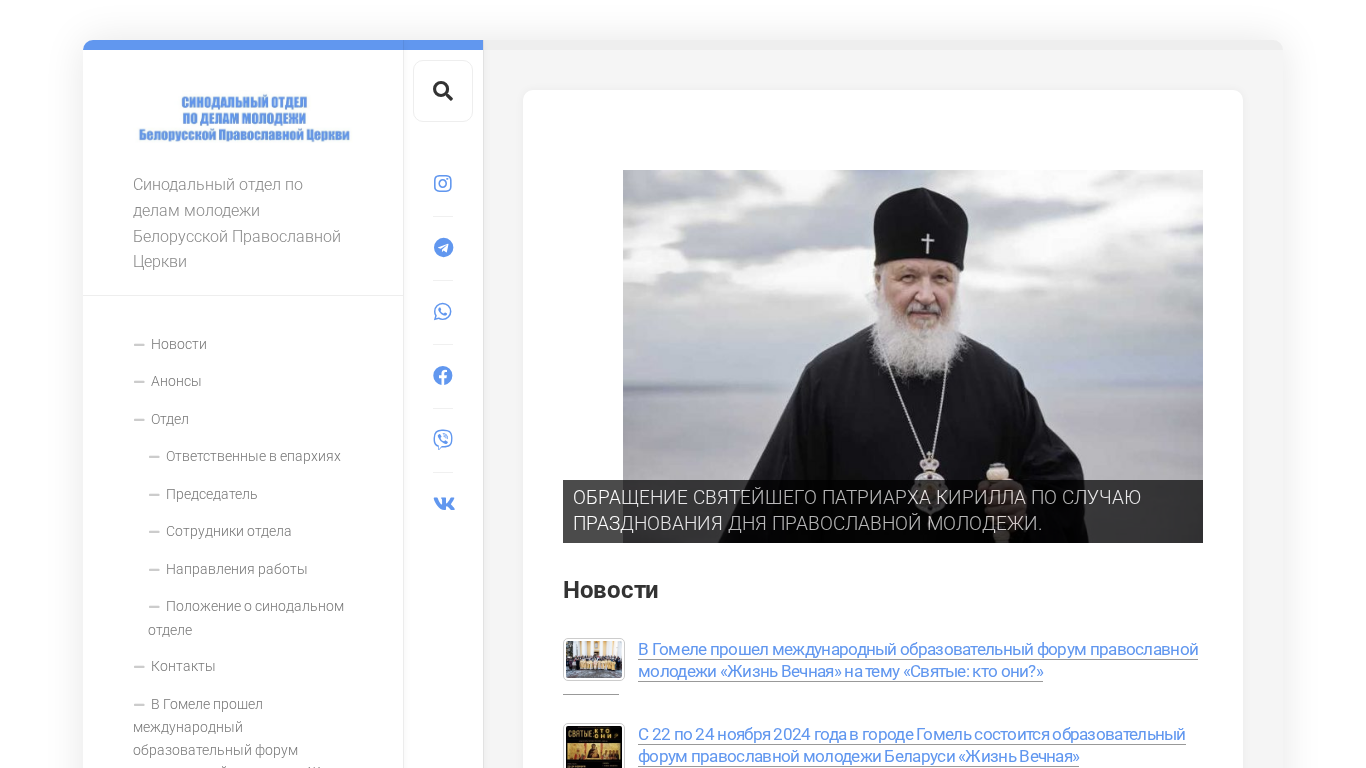This screenshot has height=768, width=1366.
Task: Select Анонсы in the sidebar menu
Action: [x=176, y=381]
